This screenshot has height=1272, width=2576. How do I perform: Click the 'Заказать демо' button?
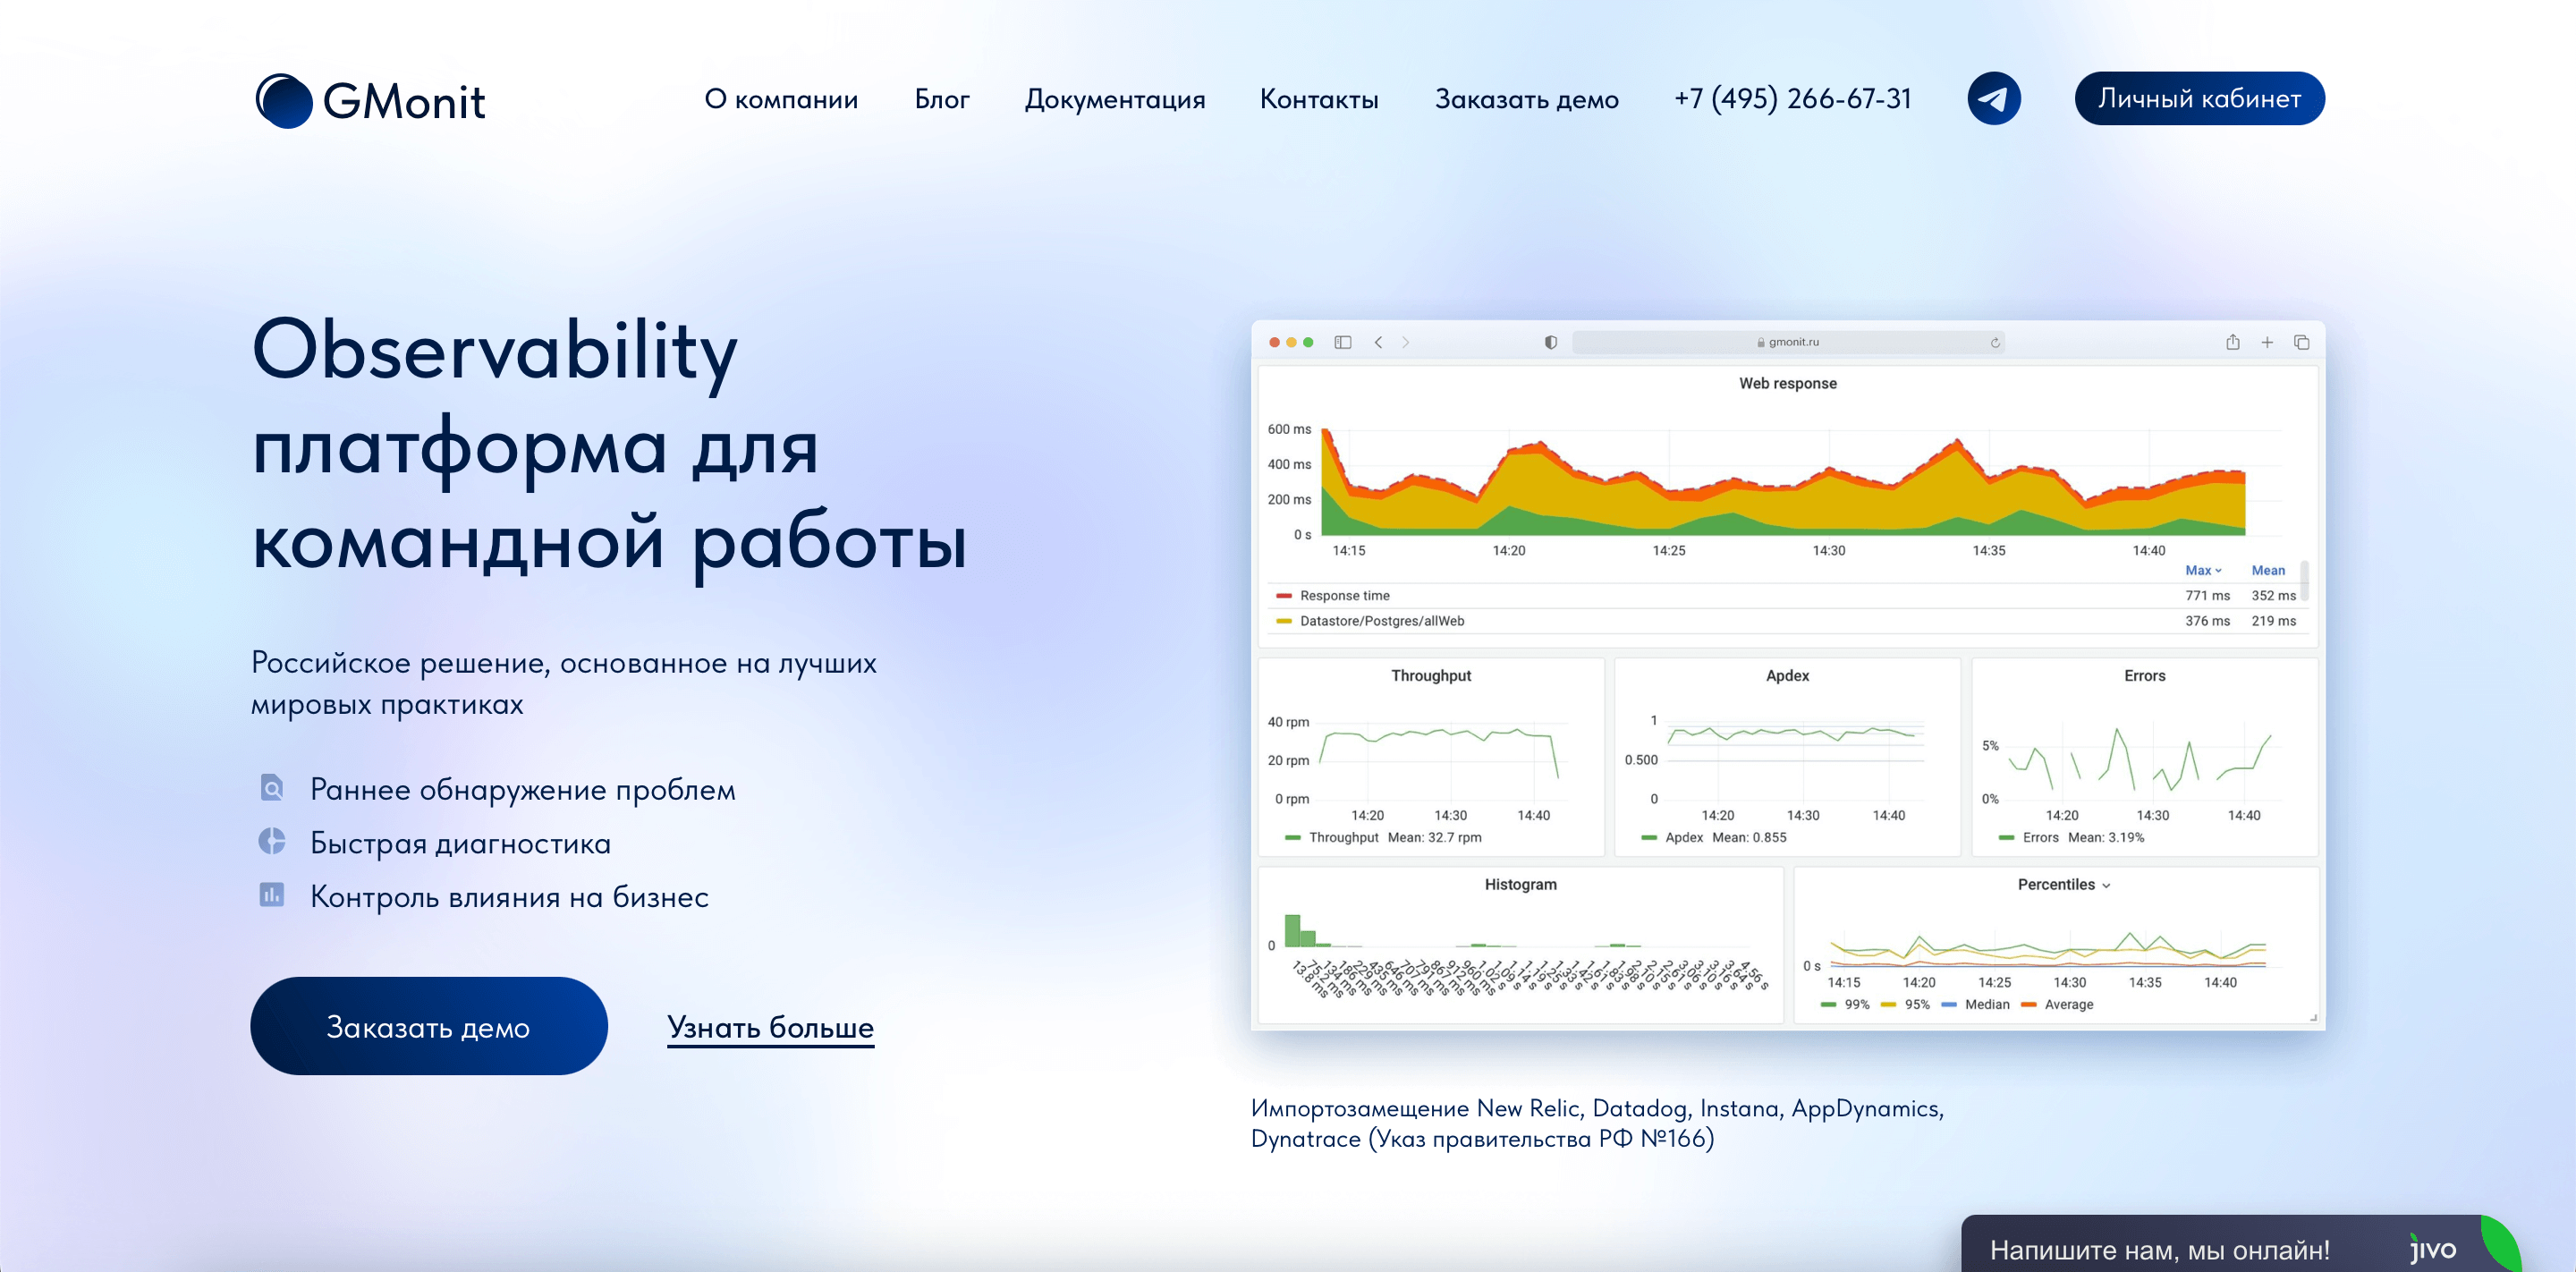pyautogui.click(x=428, y=1025)
